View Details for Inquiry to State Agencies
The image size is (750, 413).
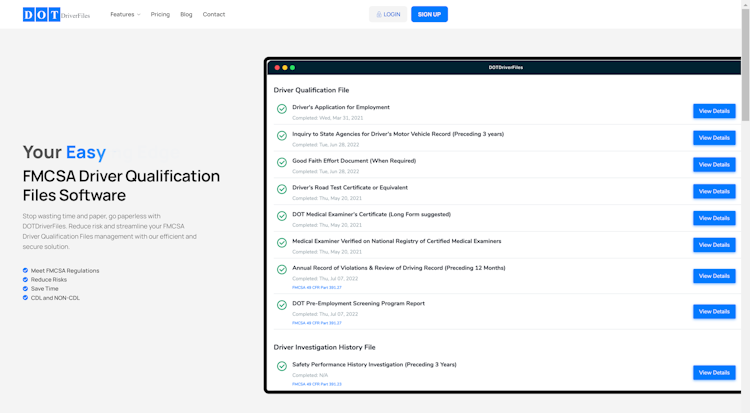click(714, 138)
